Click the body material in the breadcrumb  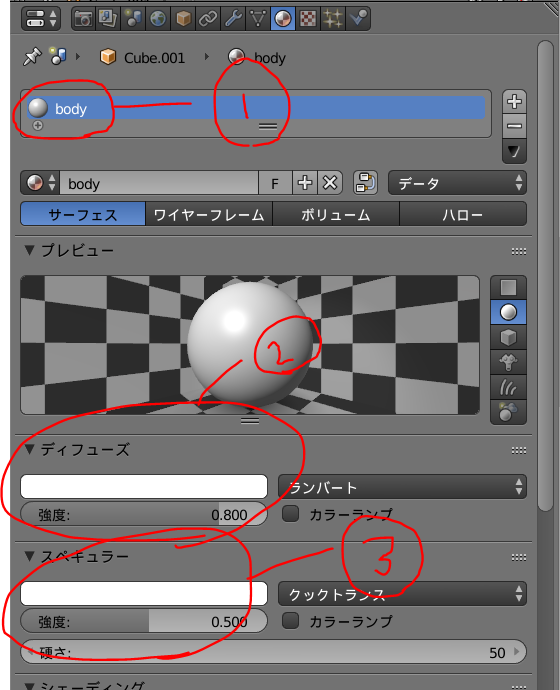[x=257, y=58]
